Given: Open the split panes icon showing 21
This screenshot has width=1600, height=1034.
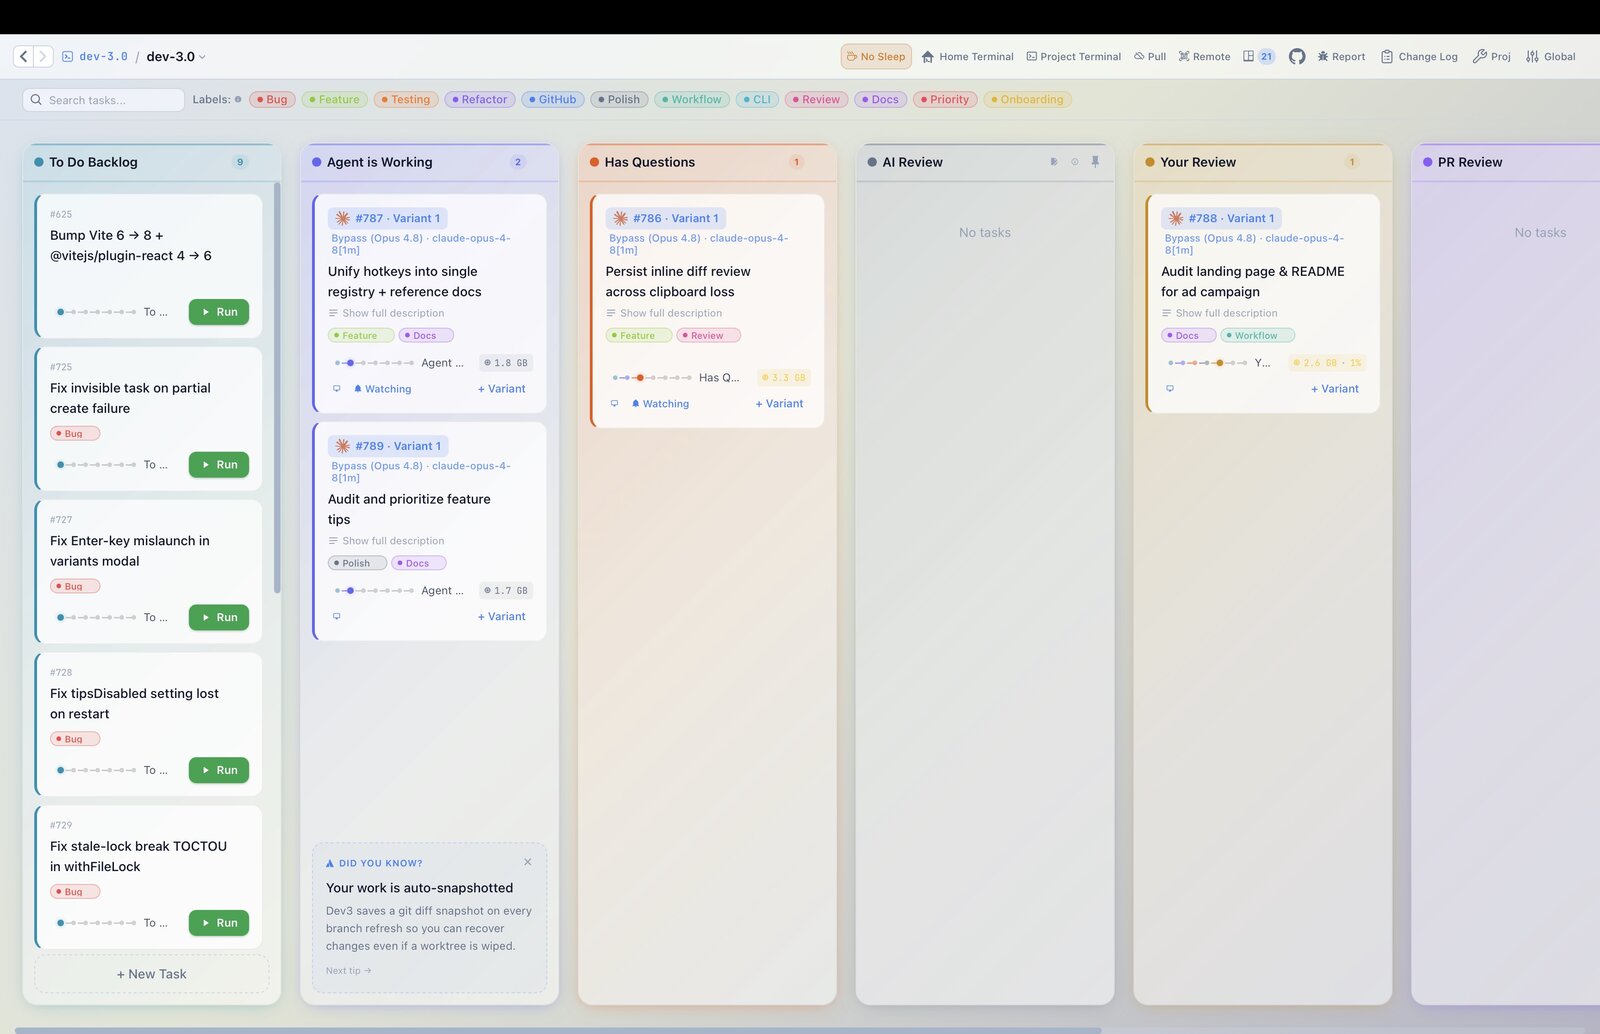Looking at the screenshot, I should (1258, 57).
